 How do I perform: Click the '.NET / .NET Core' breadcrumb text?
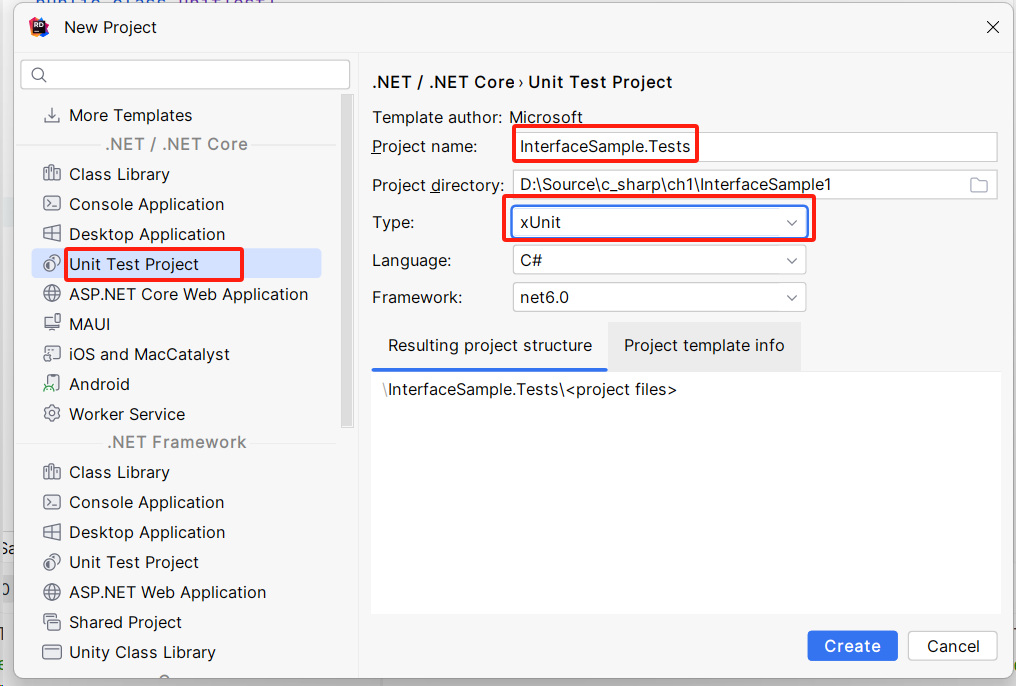pos(443,82)
